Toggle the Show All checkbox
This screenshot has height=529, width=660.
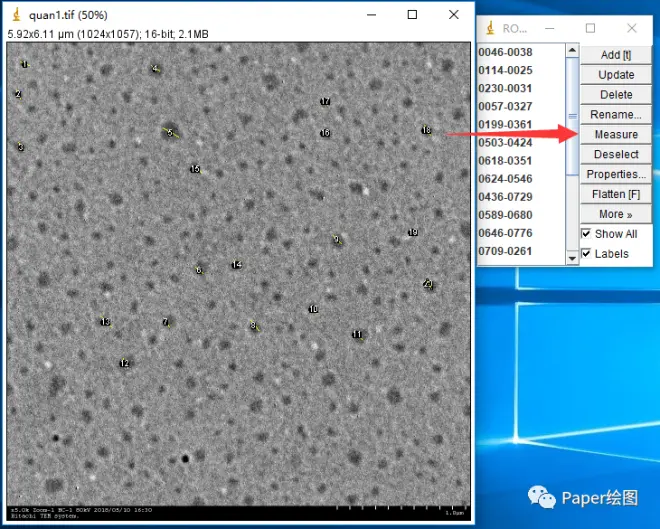click(x=586, y=234)
